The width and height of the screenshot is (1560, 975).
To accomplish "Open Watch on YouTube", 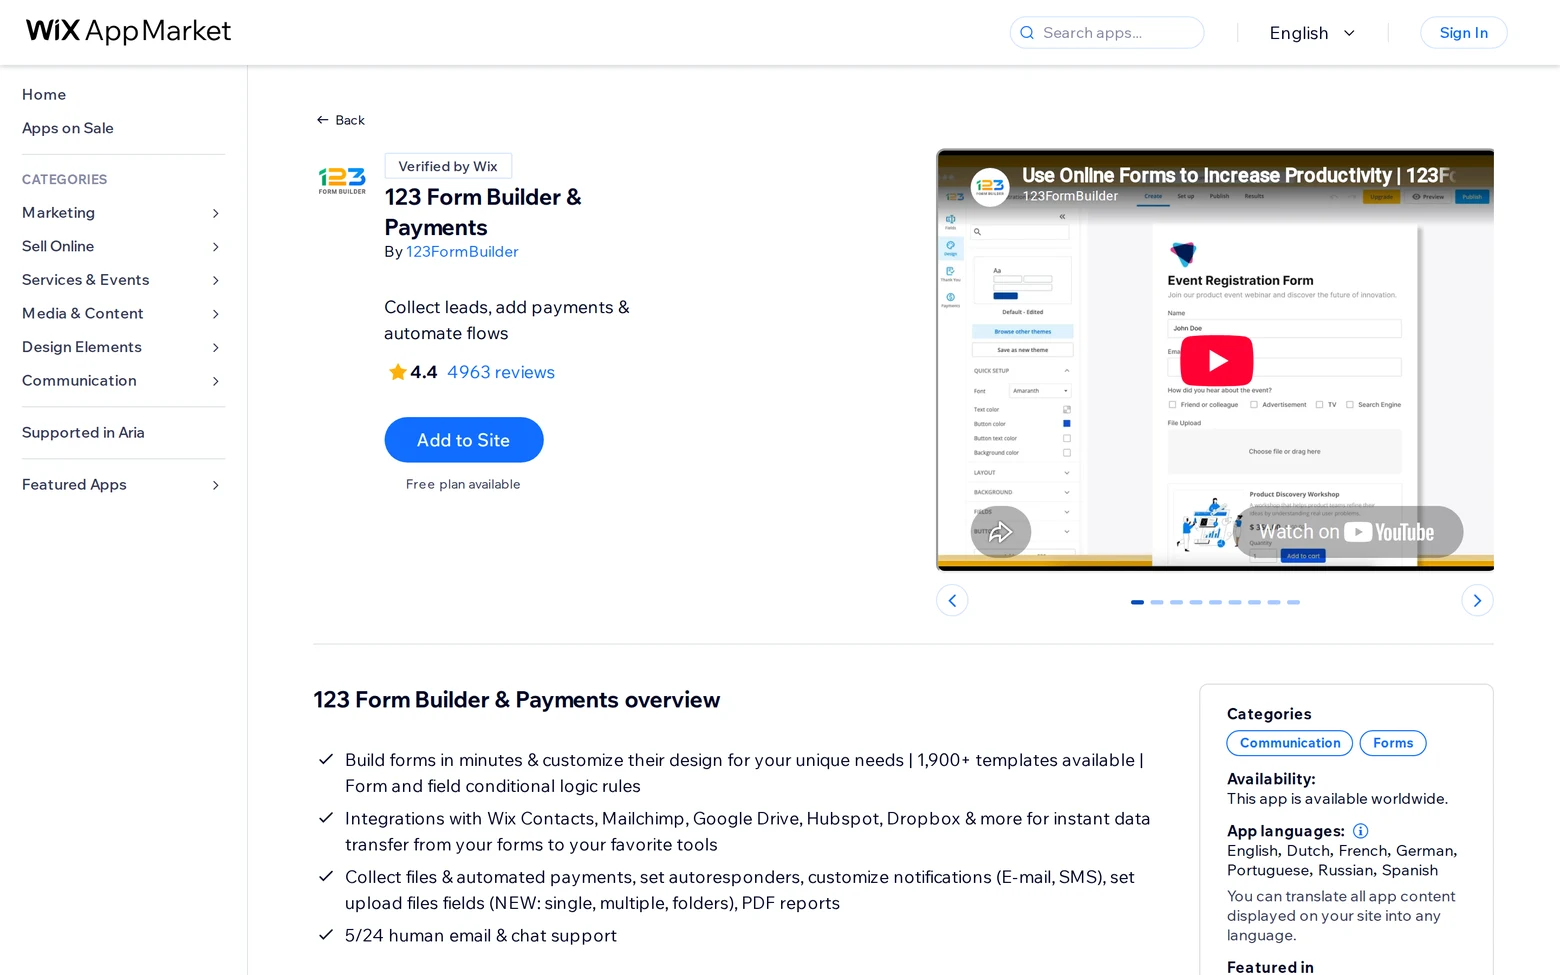I will pyautogui.click(x=1347, y=532).
